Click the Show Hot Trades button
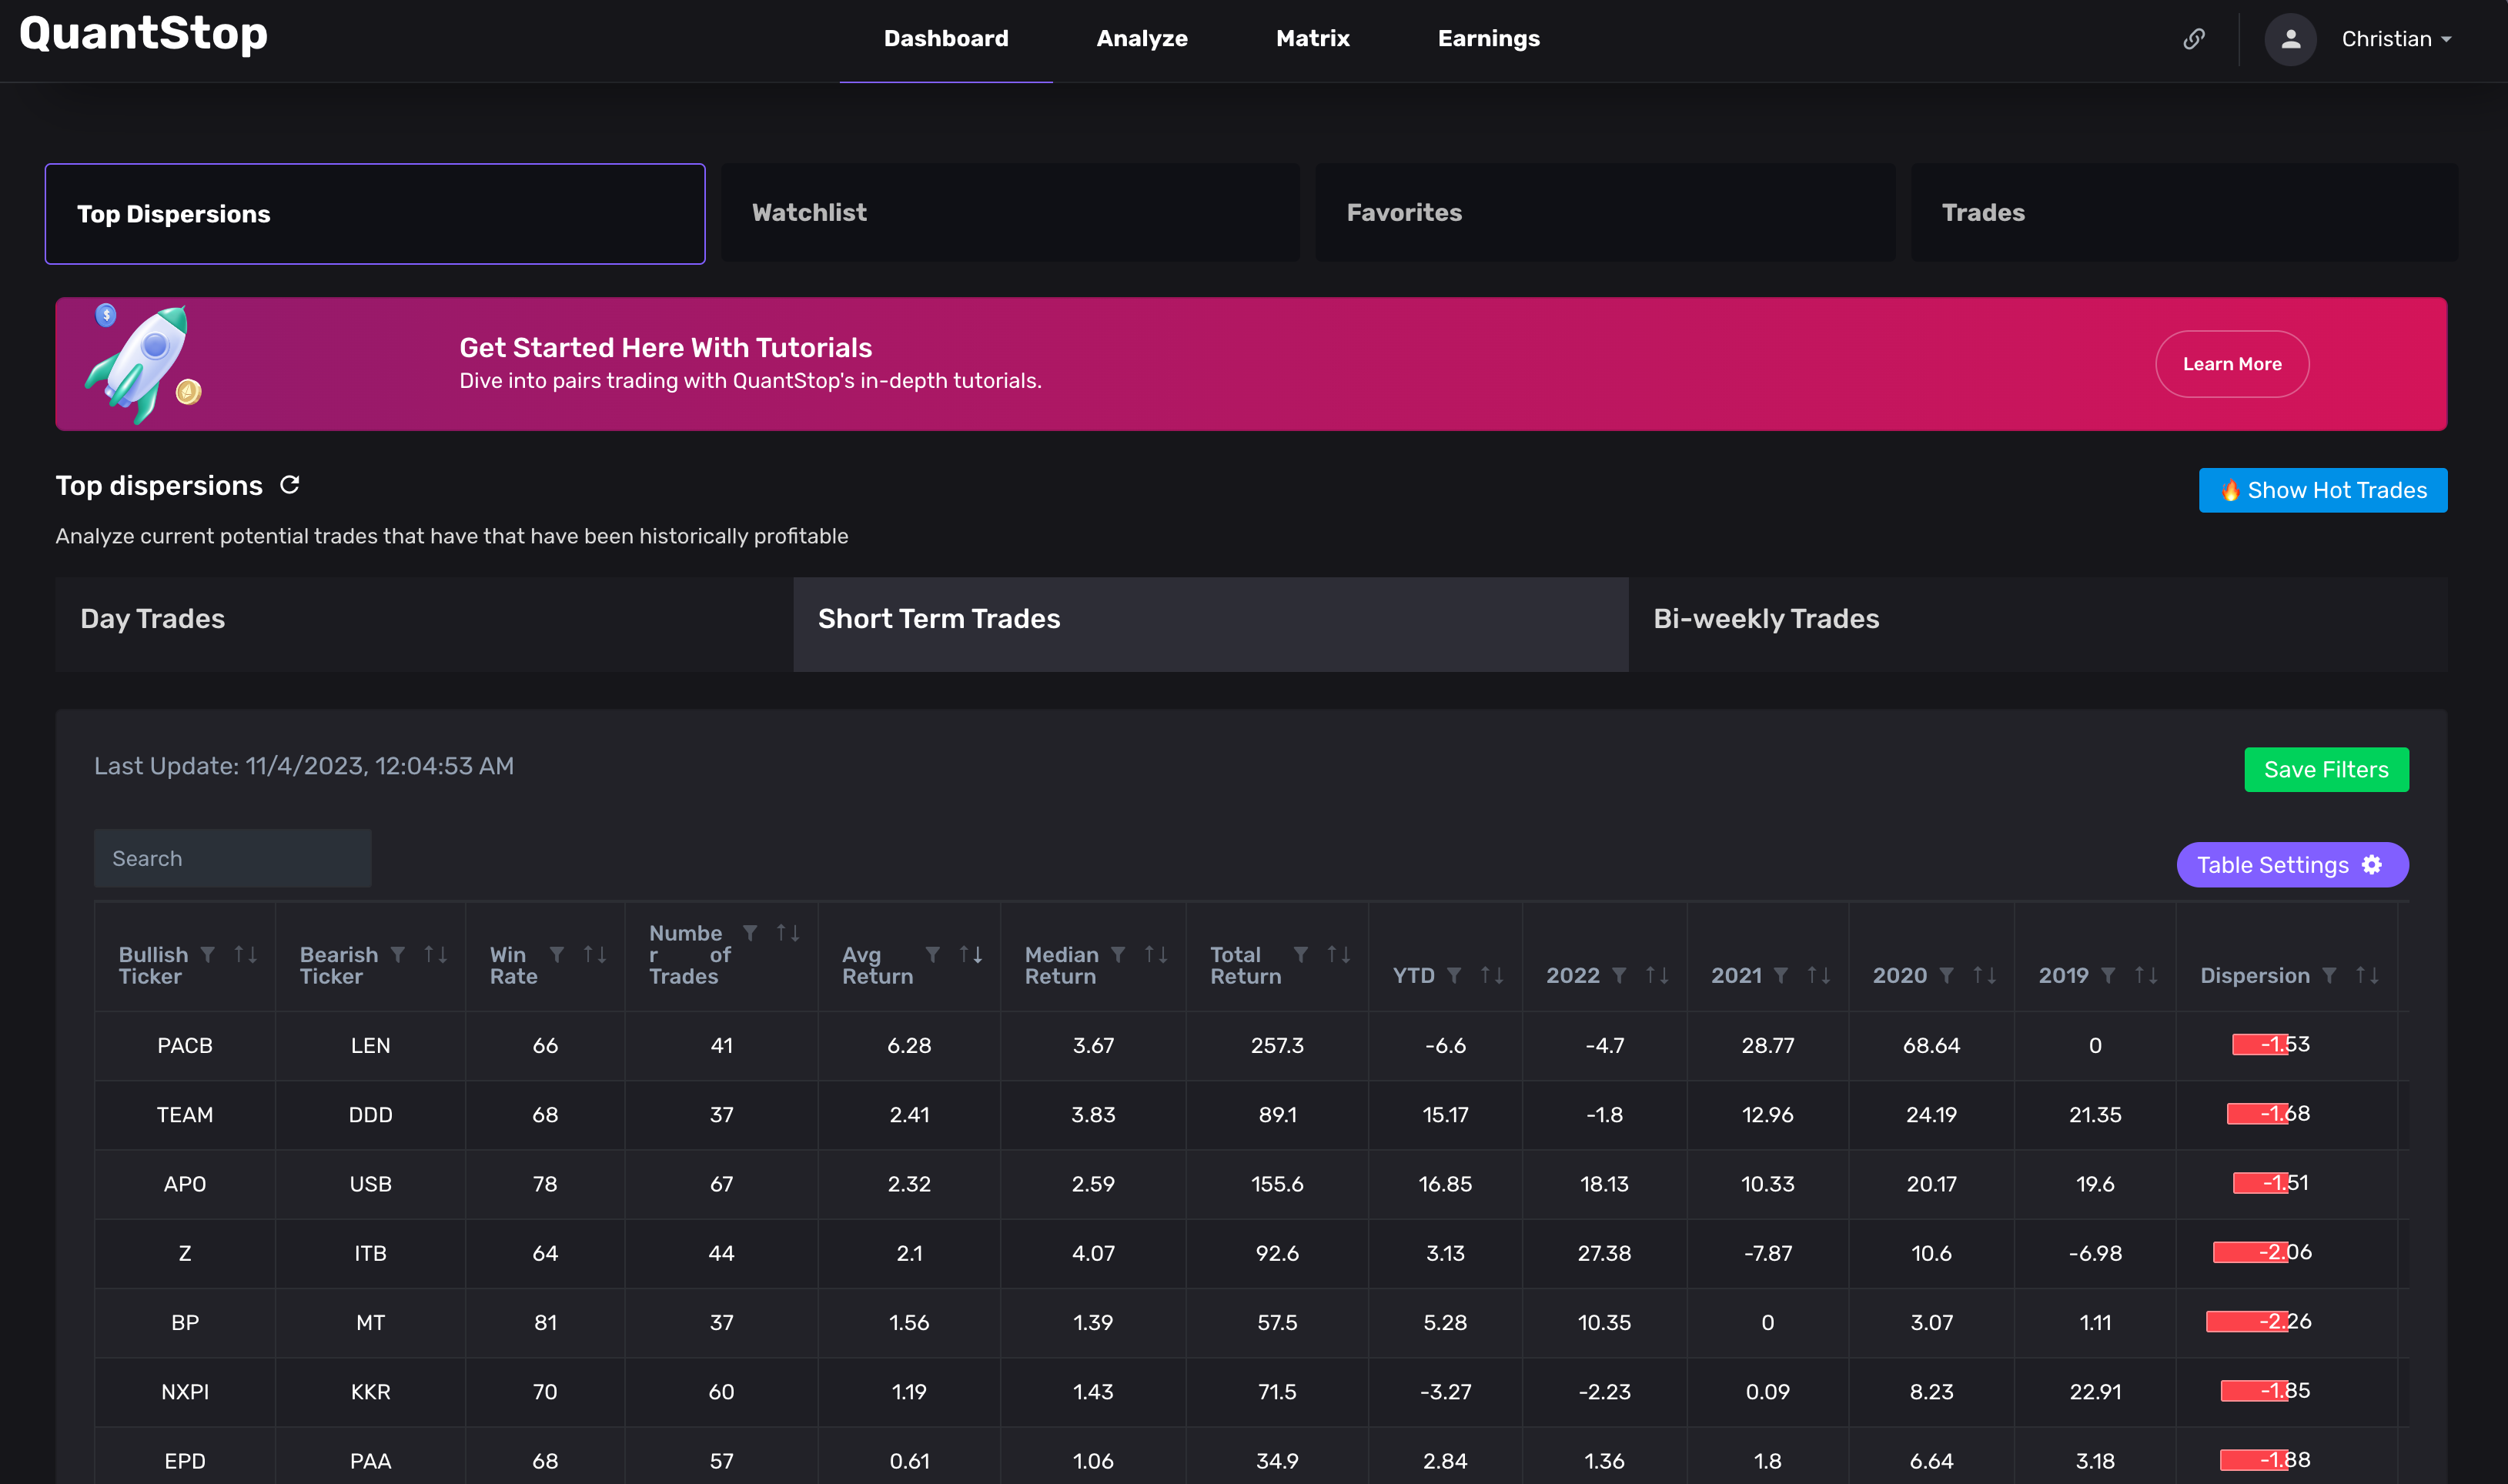Viewport: 2508px width, 1484px height. pyautogui.click(x=2322, y=490)
